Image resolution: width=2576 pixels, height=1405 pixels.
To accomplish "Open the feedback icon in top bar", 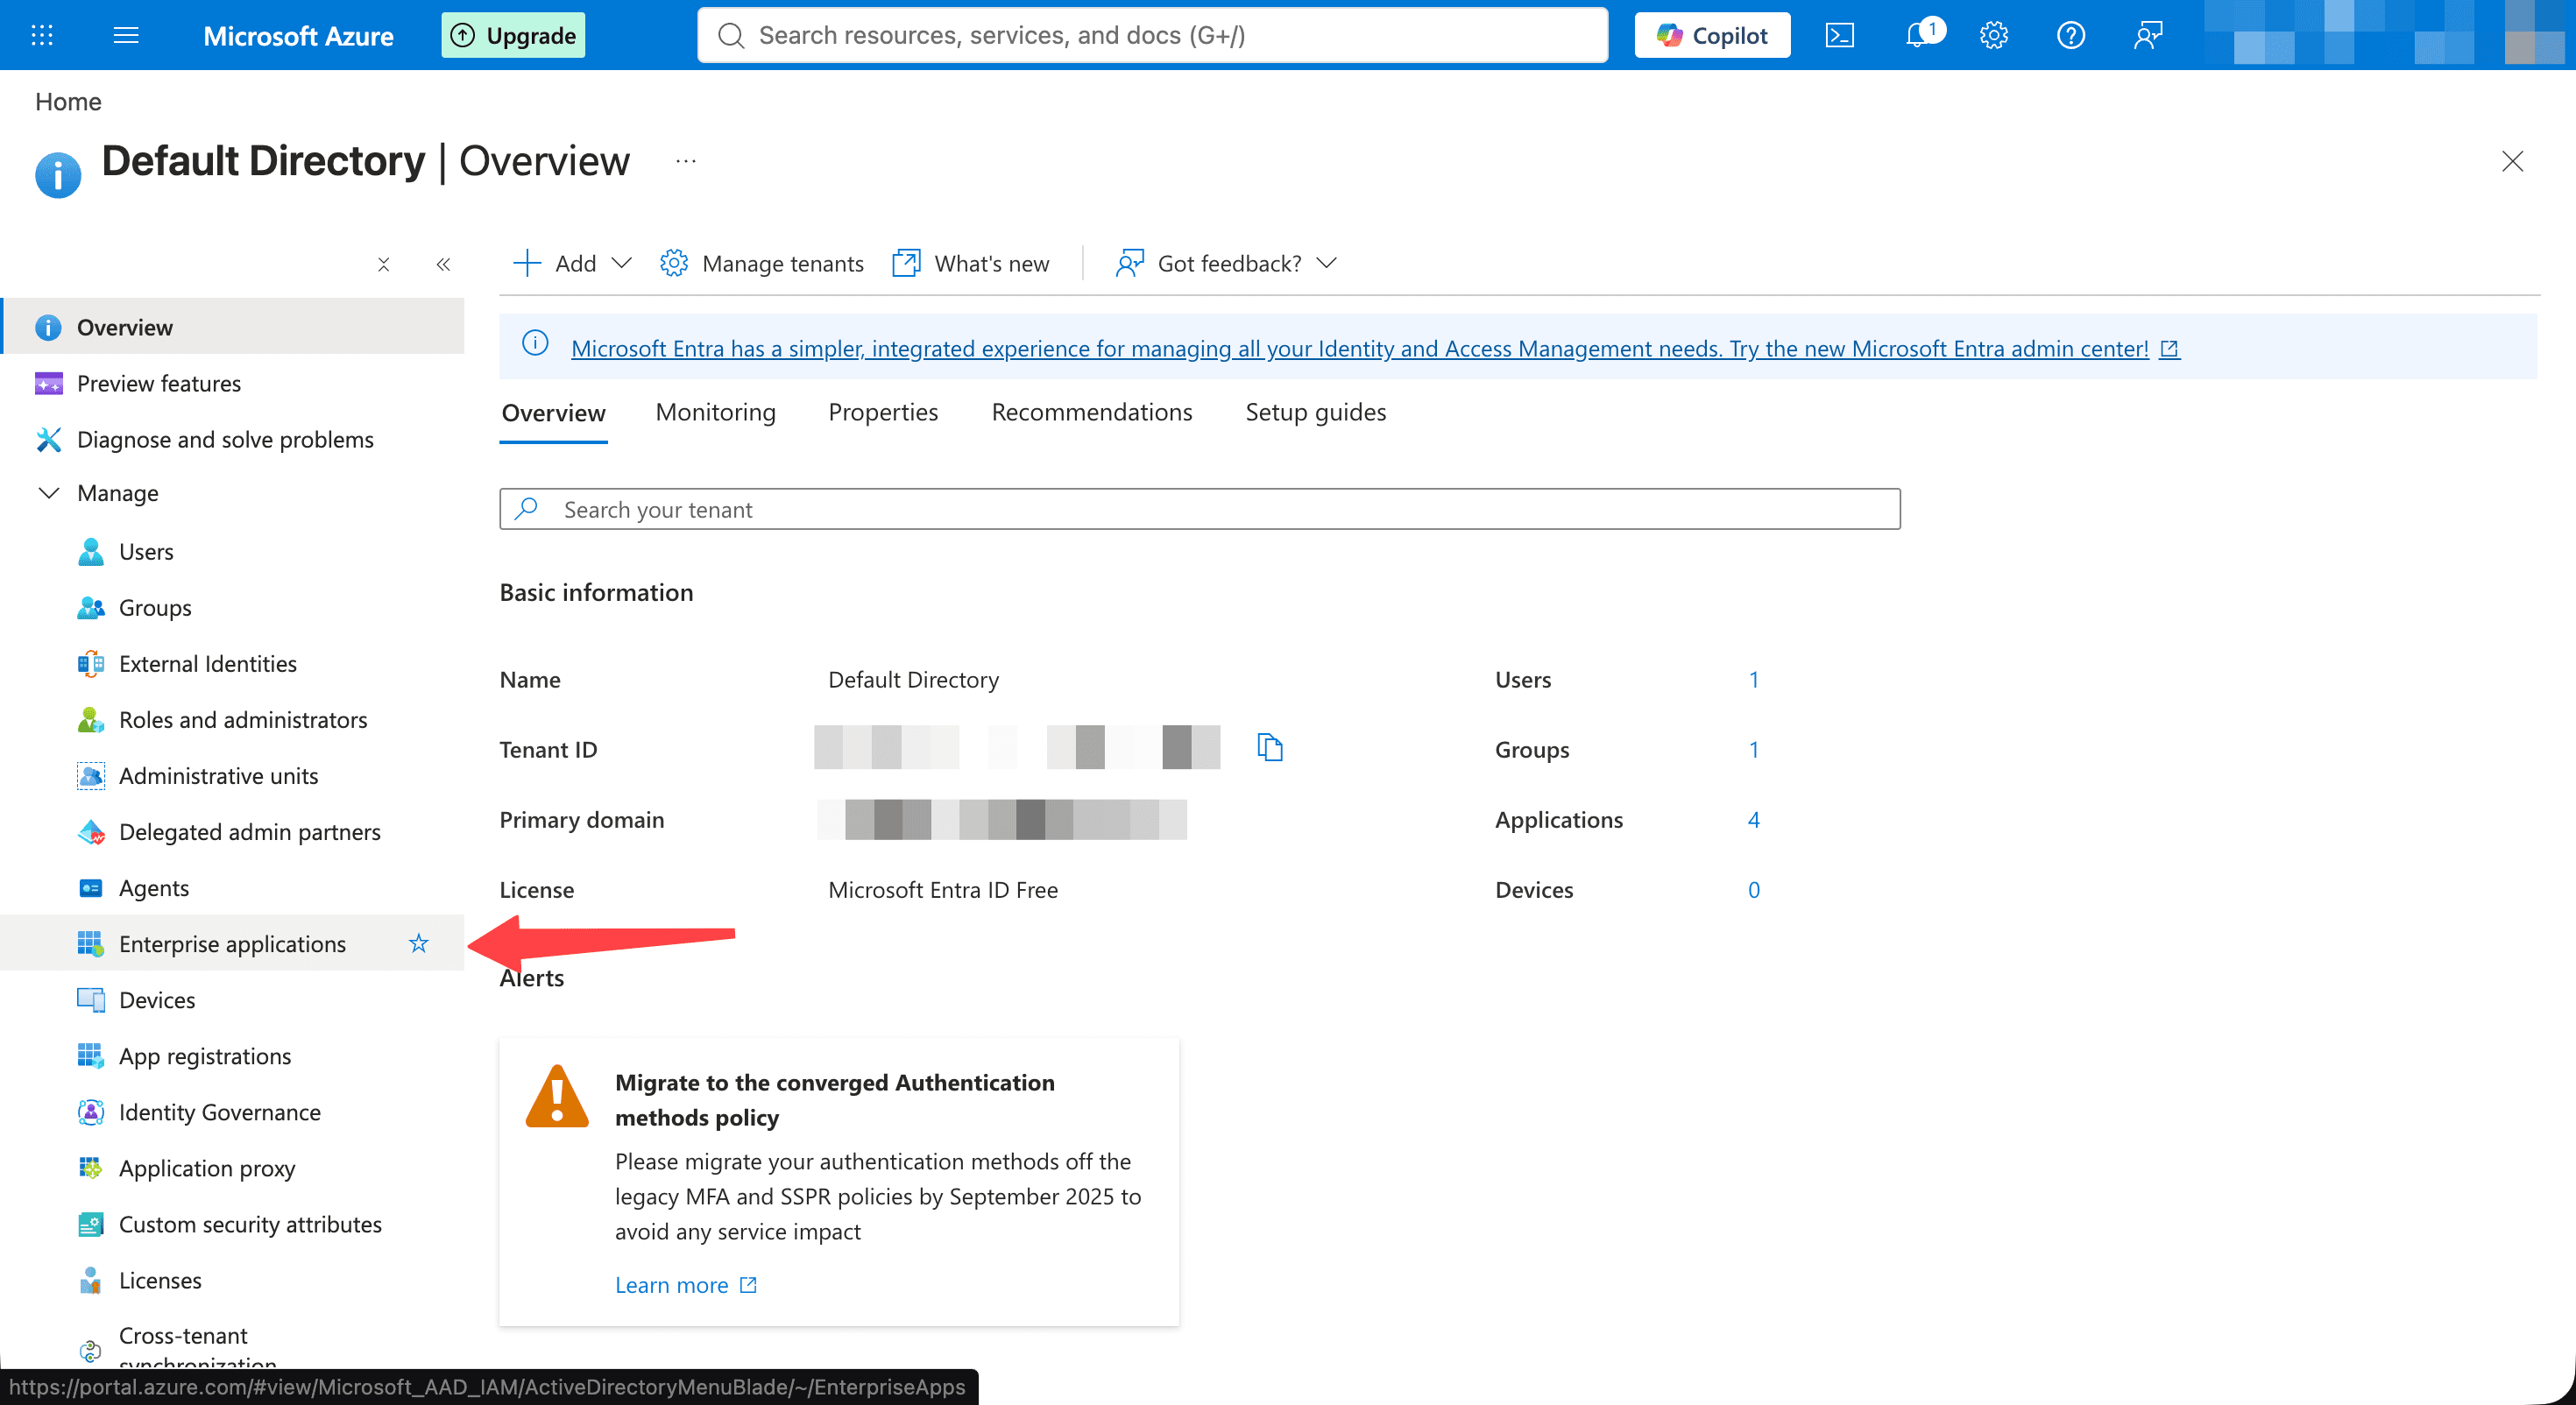I will click(2148, 35).
